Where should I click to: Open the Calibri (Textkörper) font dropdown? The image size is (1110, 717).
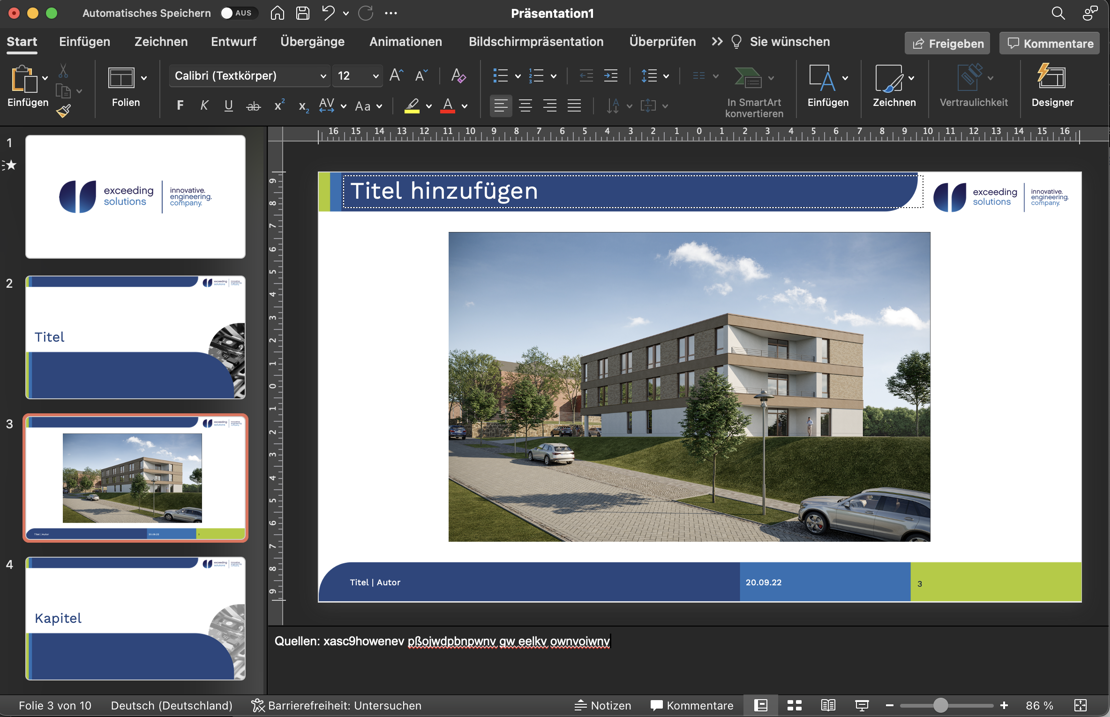point(249,76)
